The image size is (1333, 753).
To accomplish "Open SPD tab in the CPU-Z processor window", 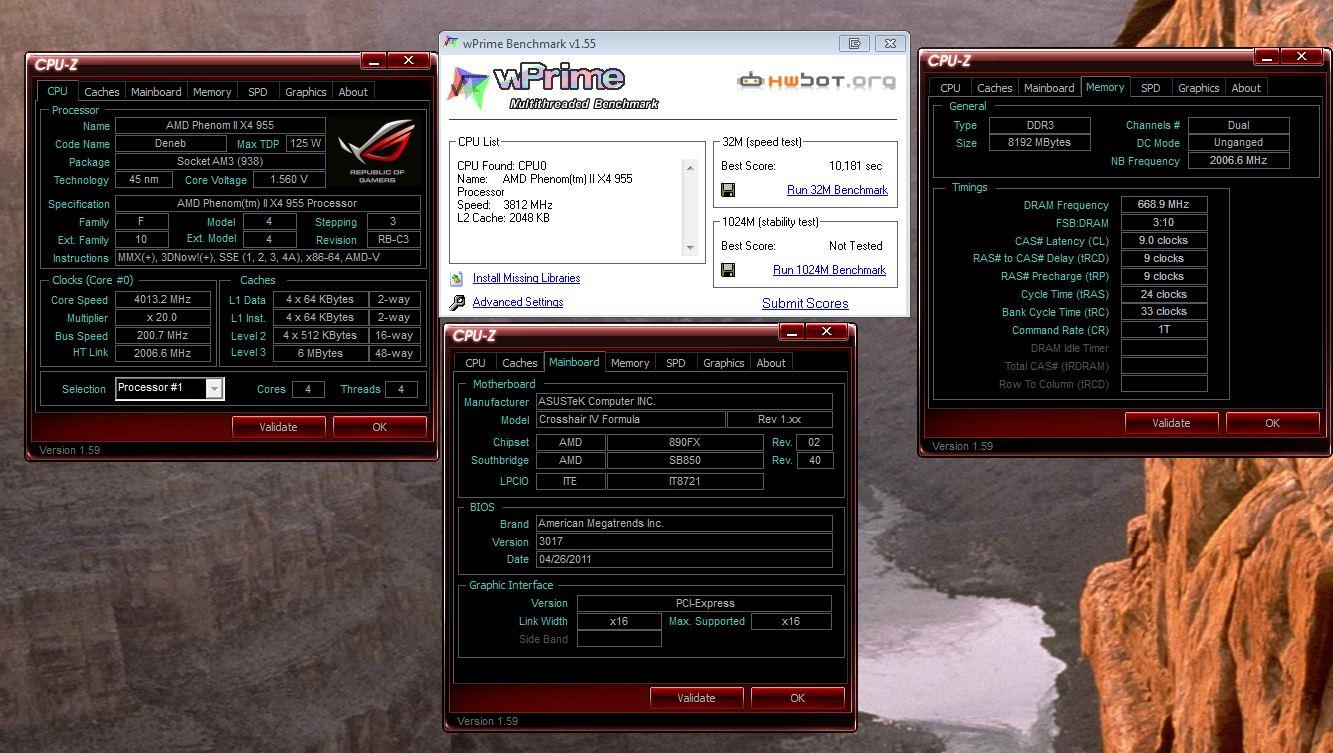I will (258, 92).
